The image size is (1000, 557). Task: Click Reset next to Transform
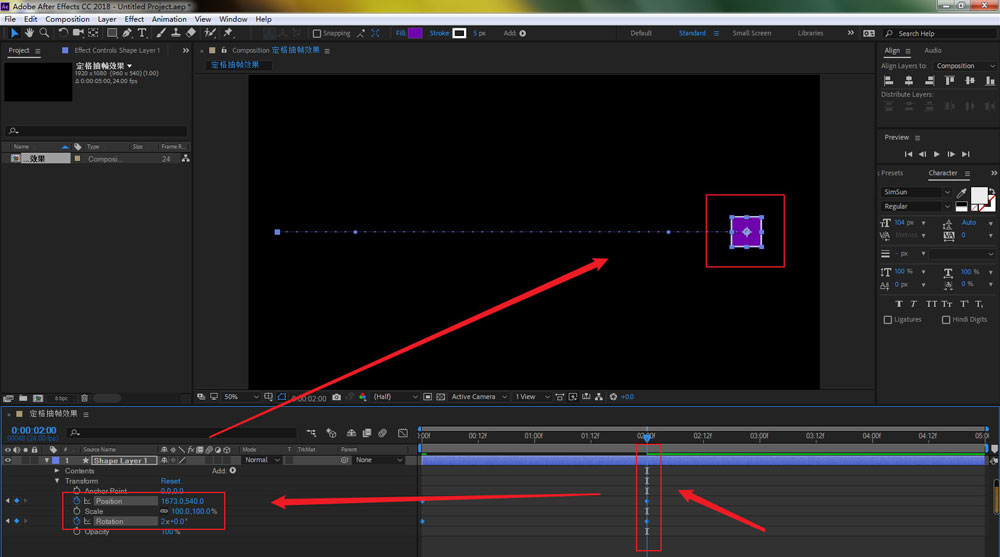170,481
